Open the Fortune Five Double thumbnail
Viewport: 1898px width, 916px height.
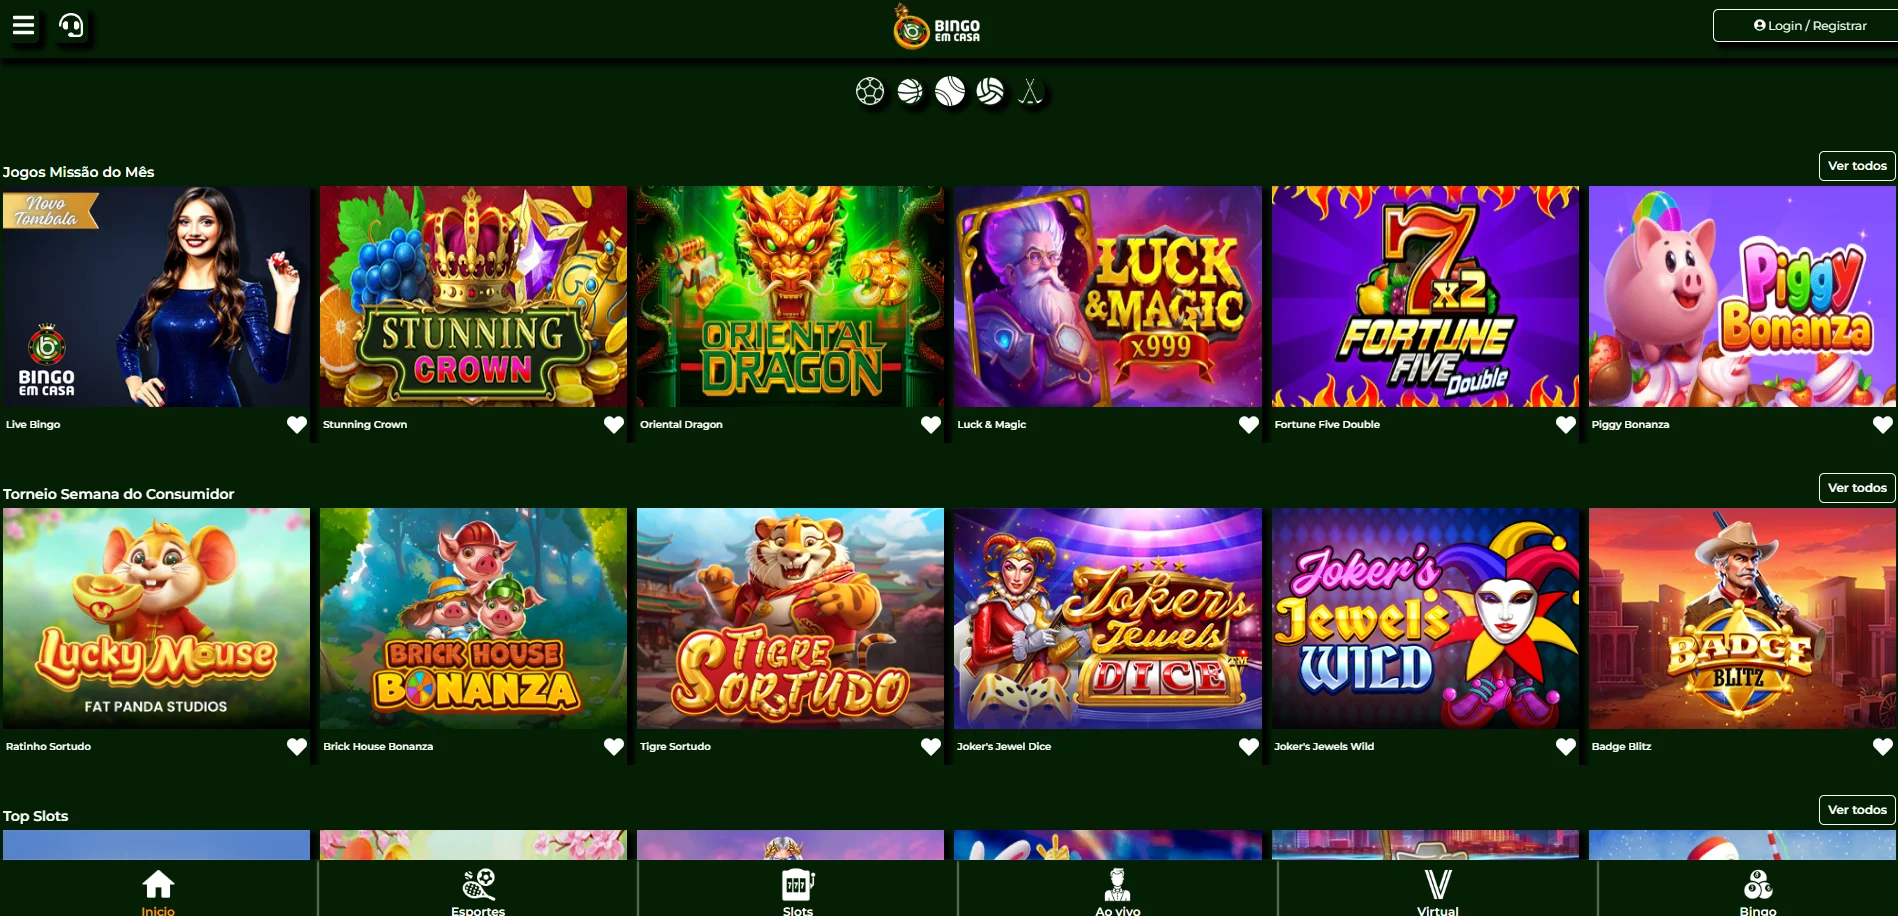click(1425, 296)
